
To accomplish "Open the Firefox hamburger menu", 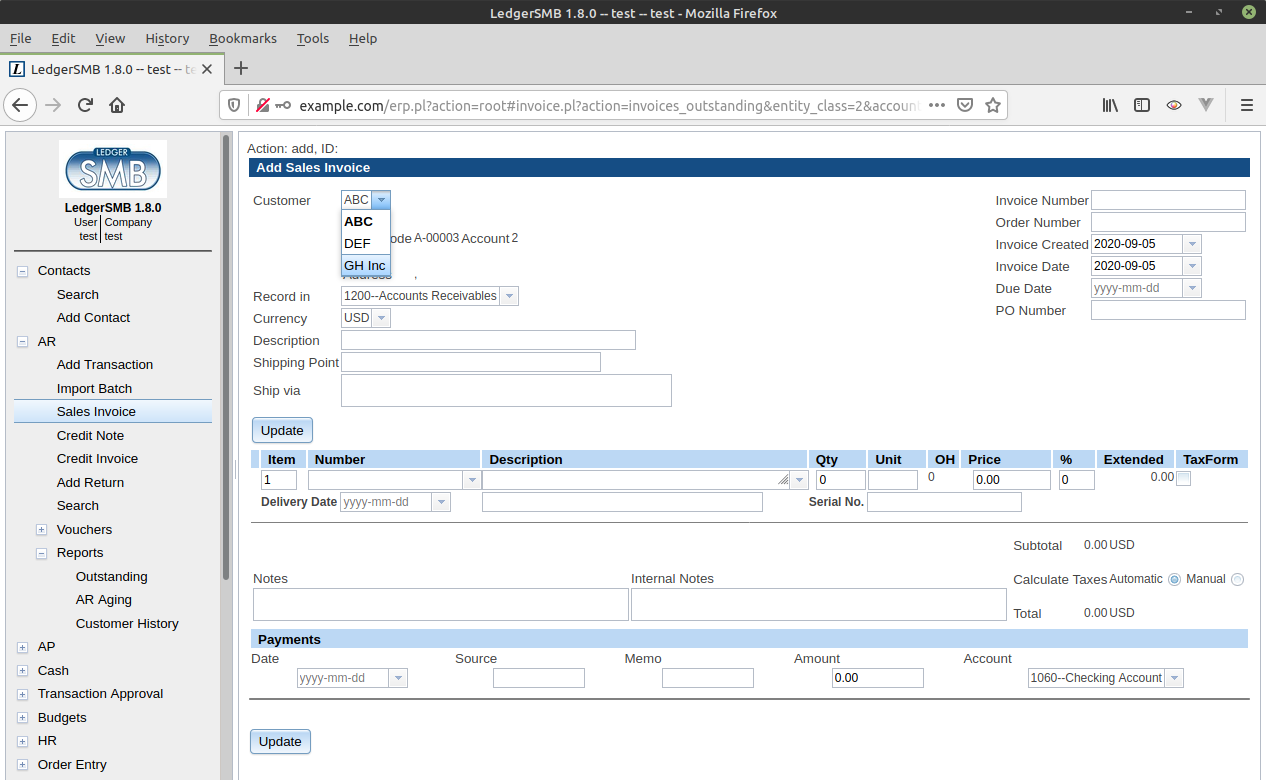I will point(1246,105).
